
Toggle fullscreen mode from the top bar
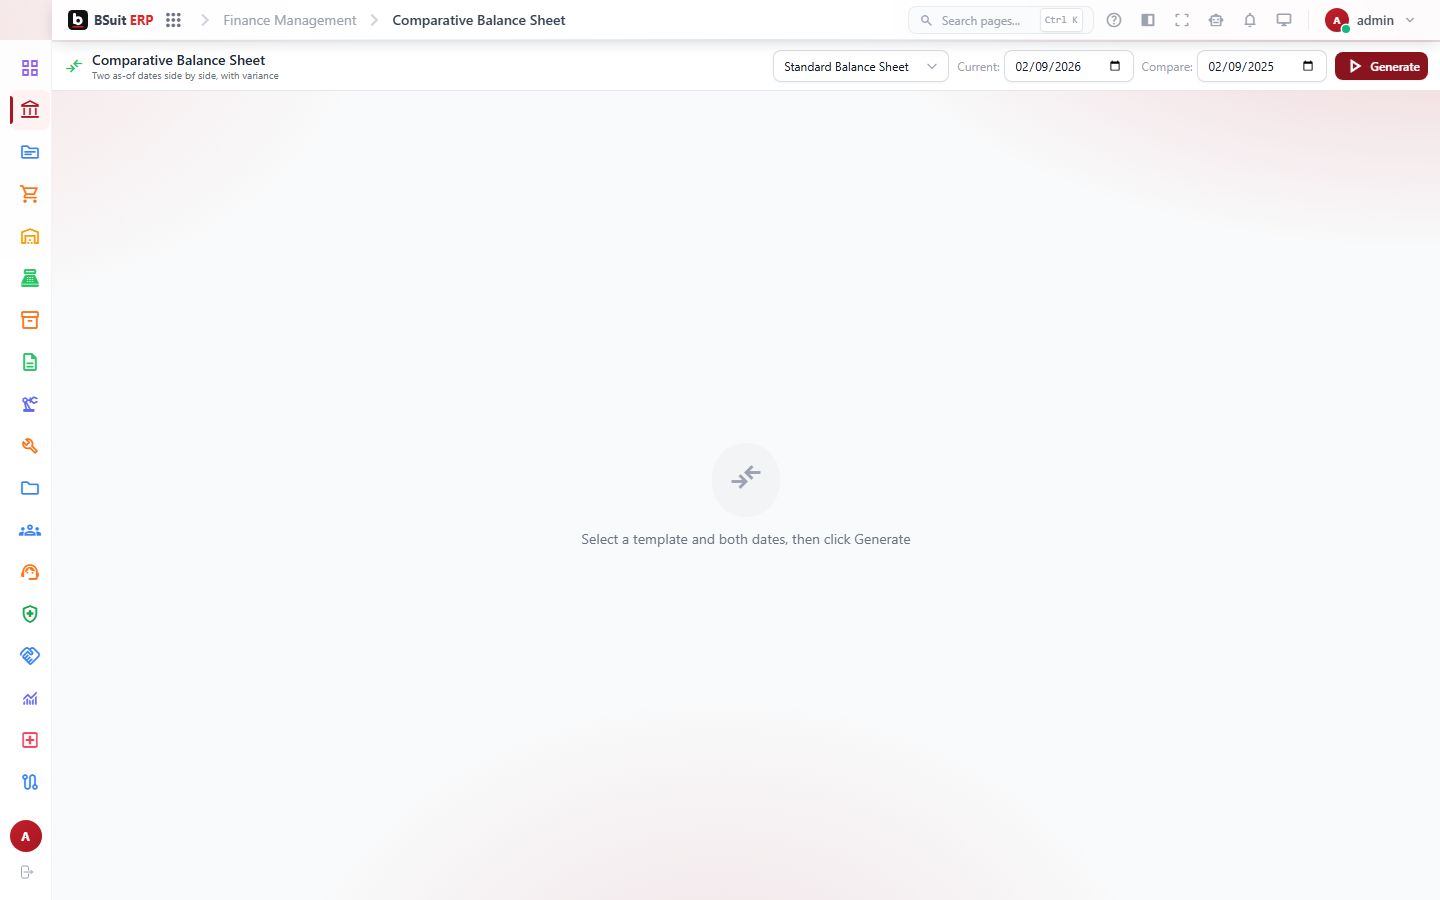coord(1182,20)
